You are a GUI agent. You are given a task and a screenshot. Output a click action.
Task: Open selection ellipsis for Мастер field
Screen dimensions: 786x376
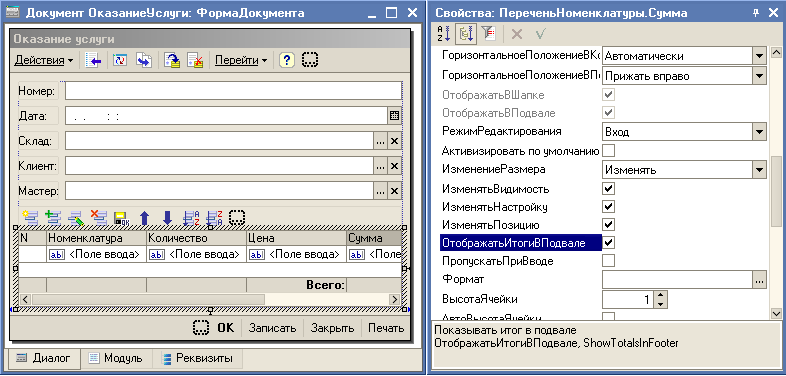[380, 191]
